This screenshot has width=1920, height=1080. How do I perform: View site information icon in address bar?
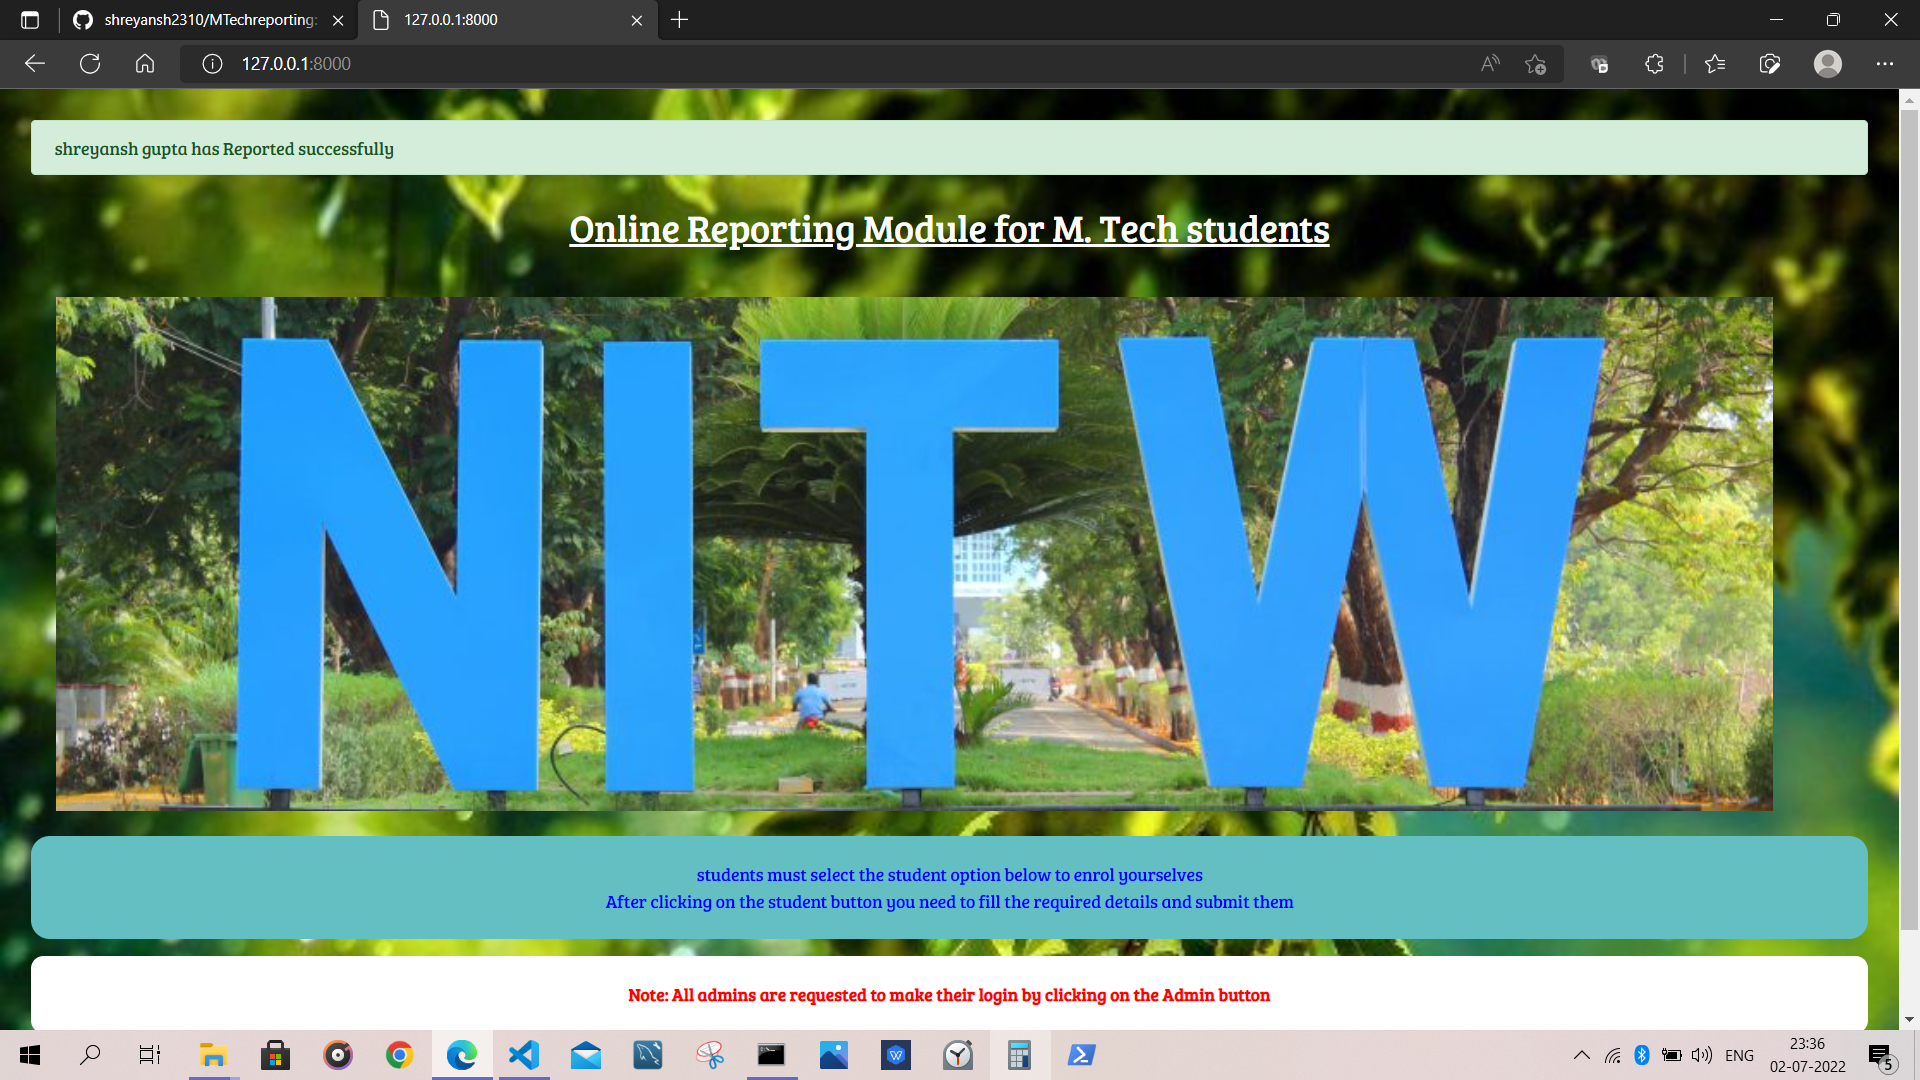pyautogui.click(x=212, y=64)
